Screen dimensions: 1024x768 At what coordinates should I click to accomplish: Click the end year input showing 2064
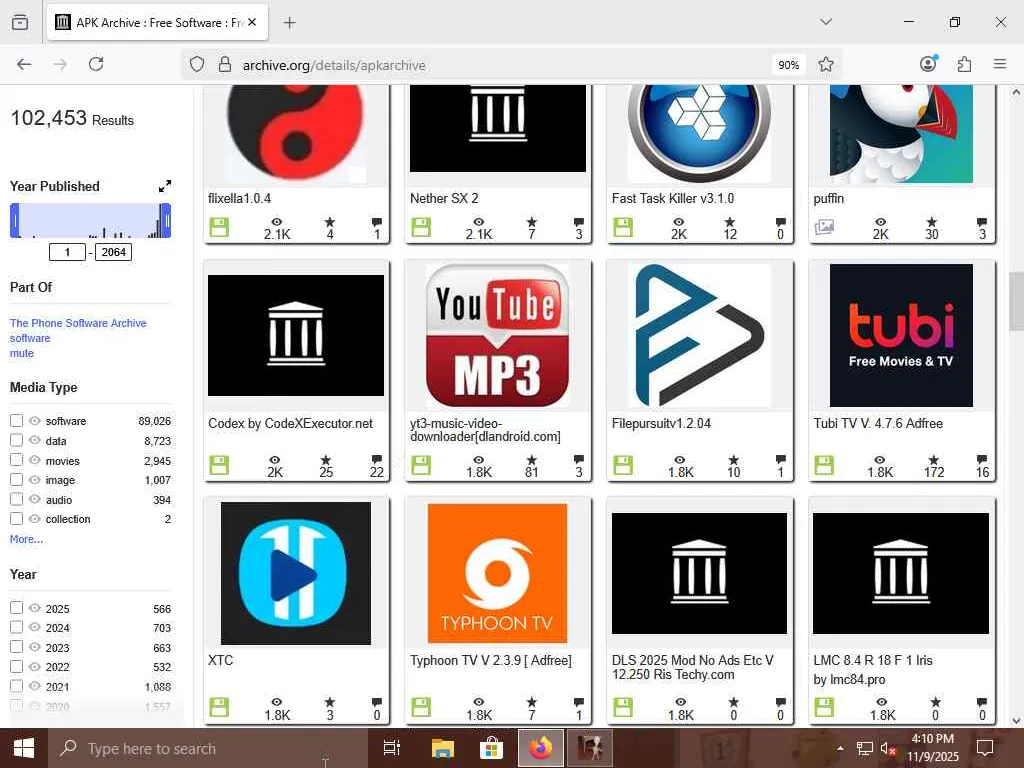(x=114, y=252)
